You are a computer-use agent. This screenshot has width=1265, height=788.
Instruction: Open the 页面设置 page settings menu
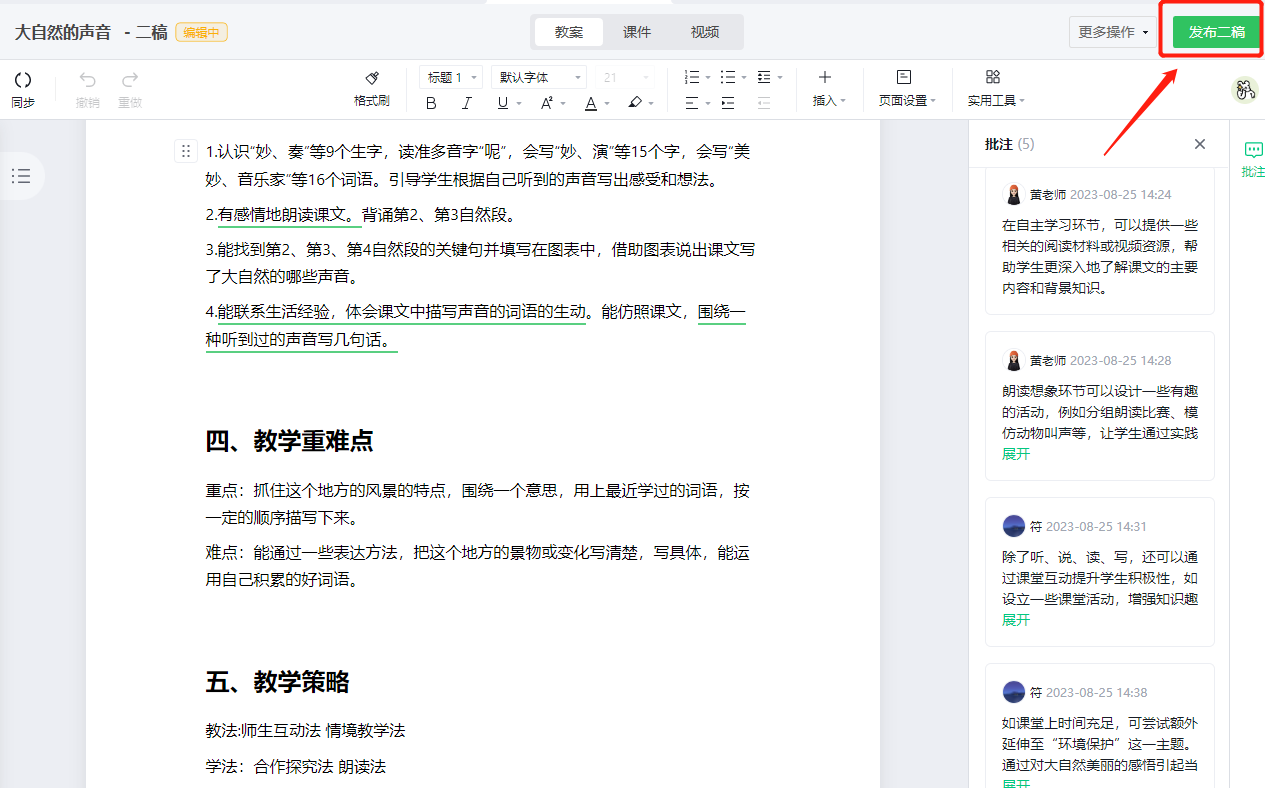(x=907, y=88)
